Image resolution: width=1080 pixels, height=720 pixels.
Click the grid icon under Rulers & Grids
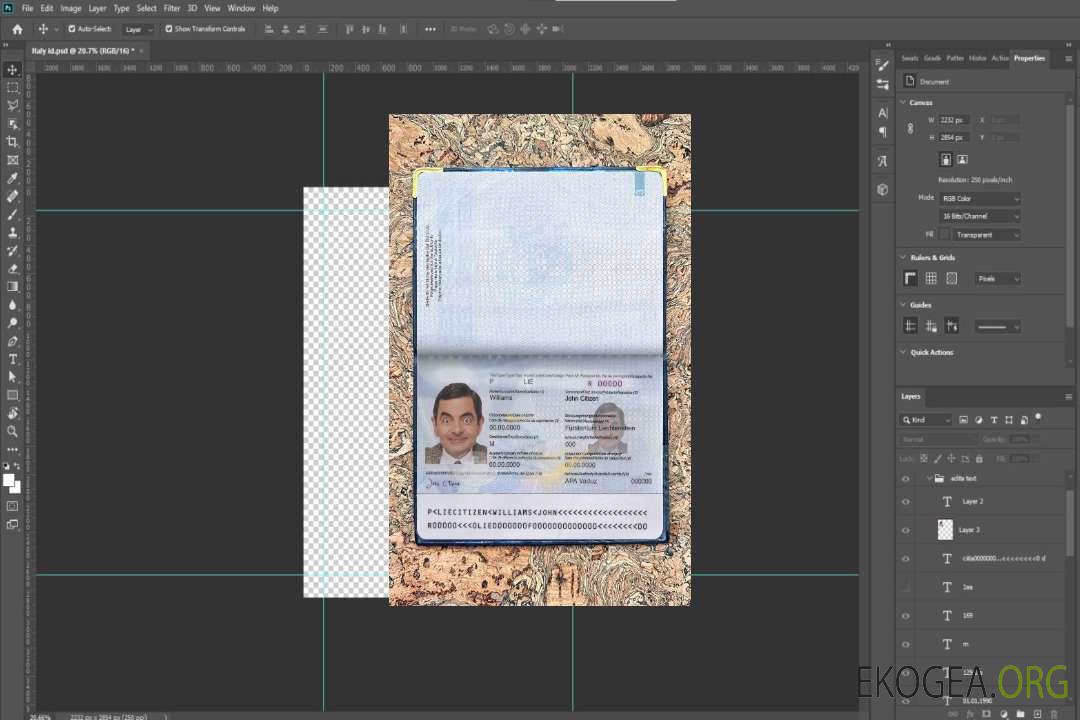pos(931,279)
